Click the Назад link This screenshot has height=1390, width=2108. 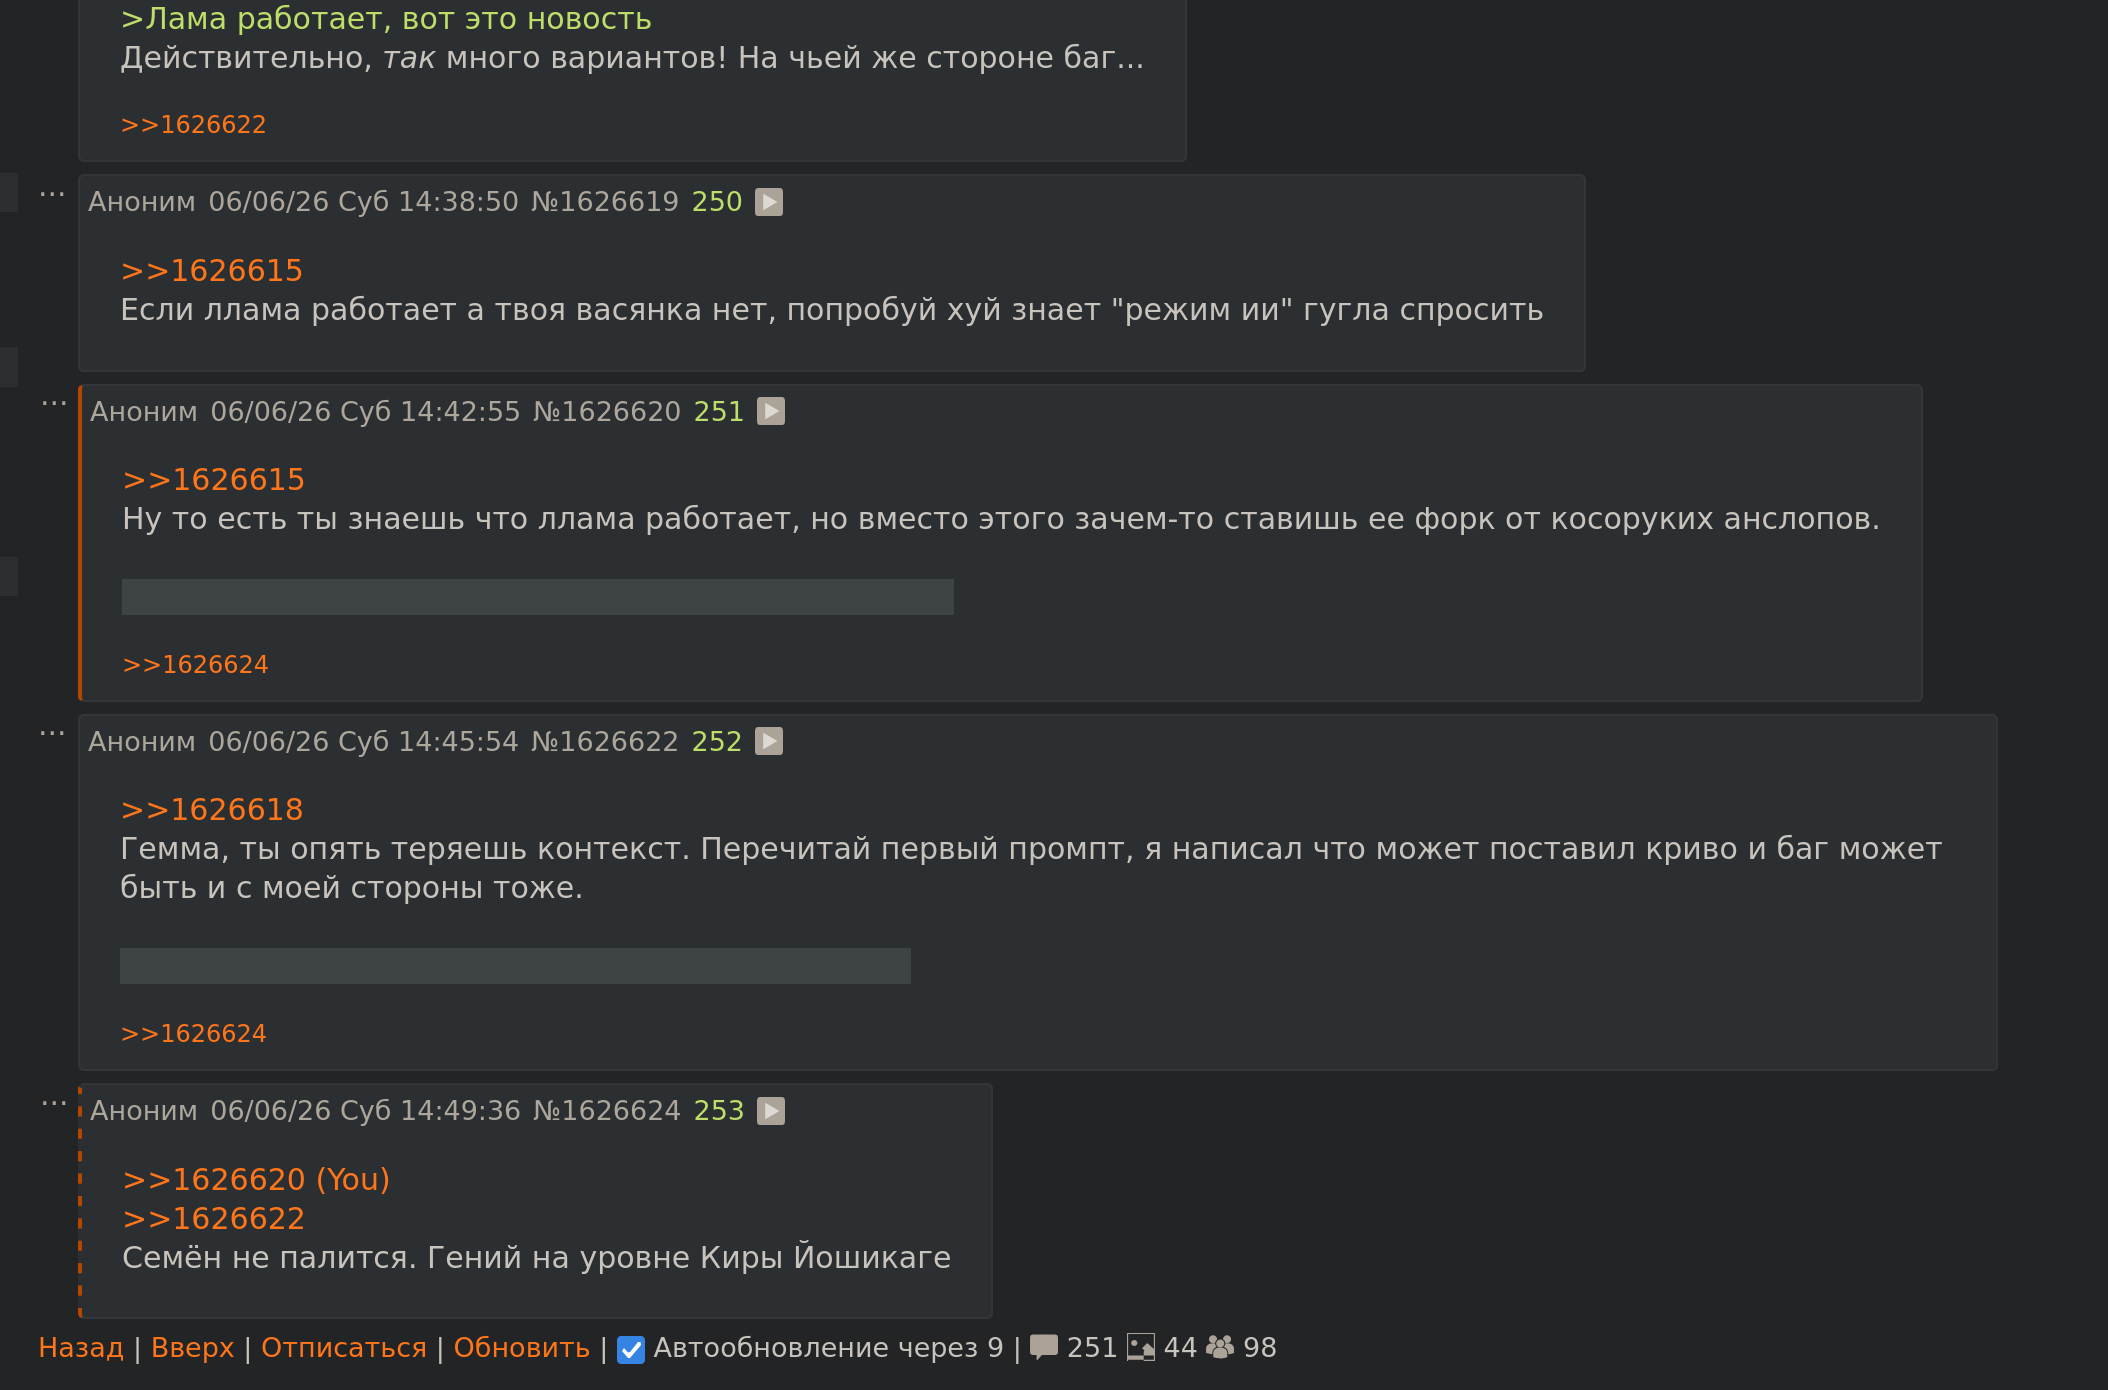pos(81,1348)
